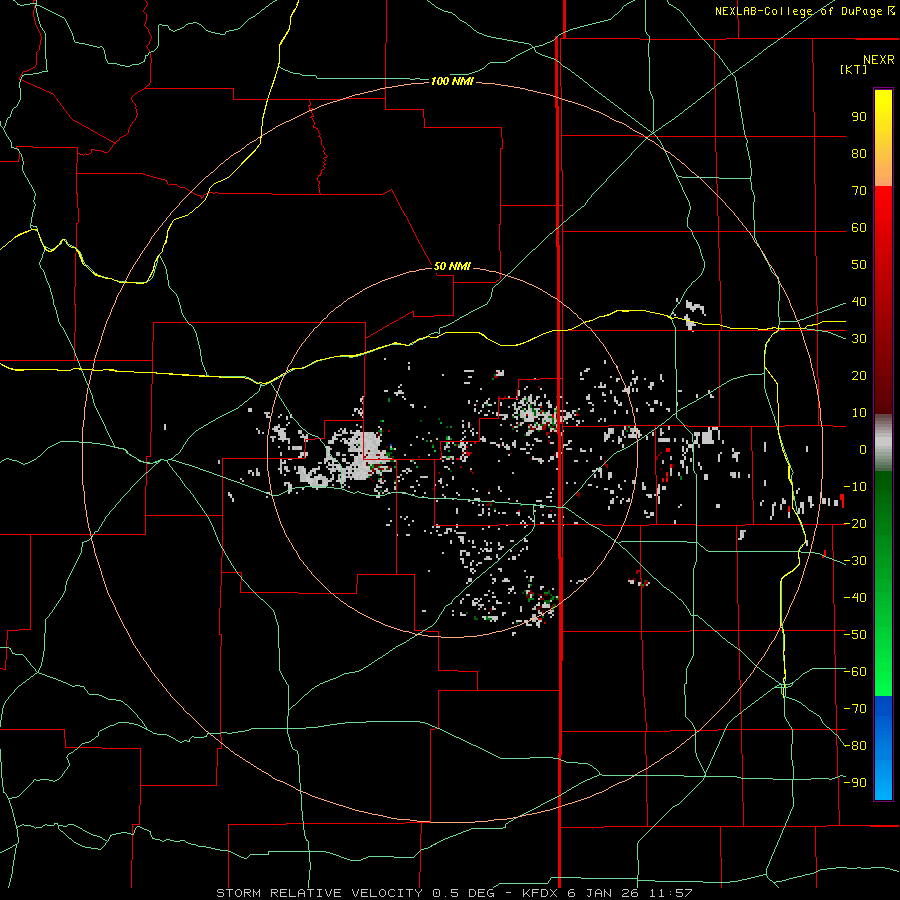Click the -30 scale value
Screen dimensions: 900x900
click(855, 561)
